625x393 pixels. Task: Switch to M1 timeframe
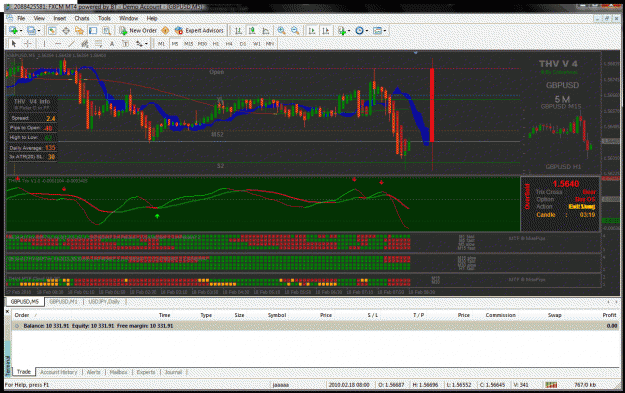[x=161, y=43]
